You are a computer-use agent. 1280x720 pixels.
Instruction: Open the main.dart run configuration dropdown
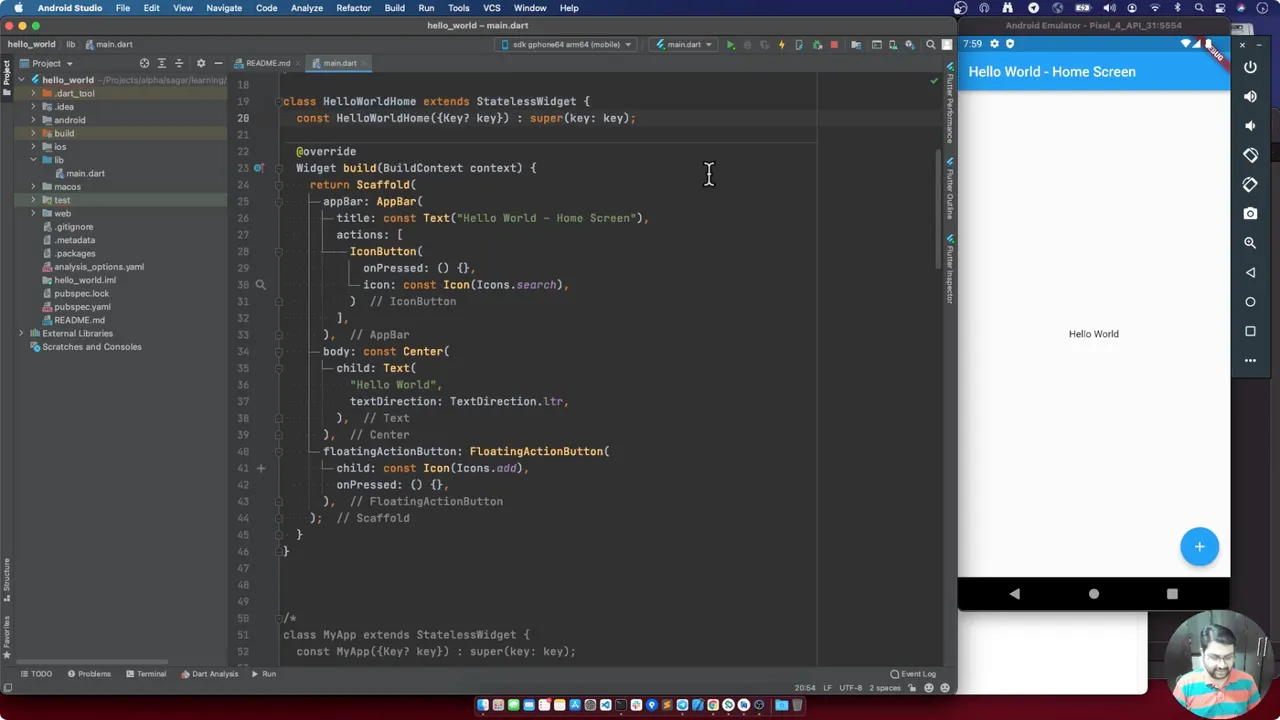(x=683, y=45)
